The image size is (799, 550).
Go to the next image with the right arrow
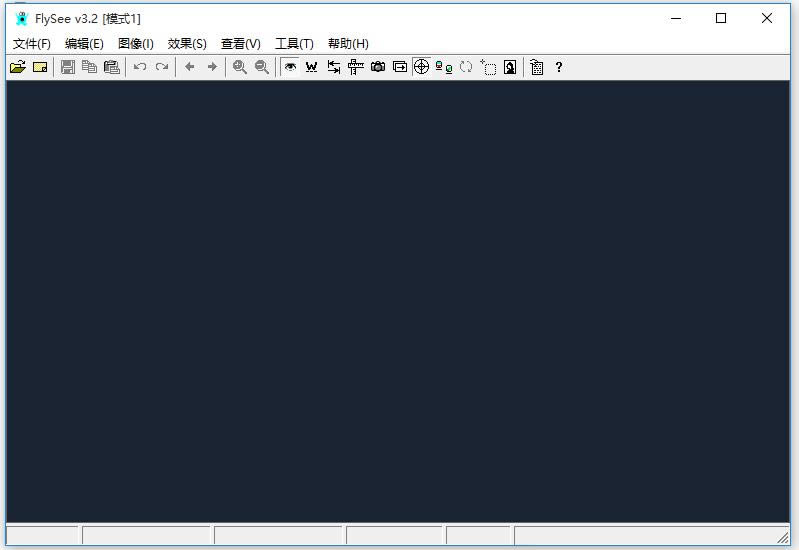pos(212,67)
